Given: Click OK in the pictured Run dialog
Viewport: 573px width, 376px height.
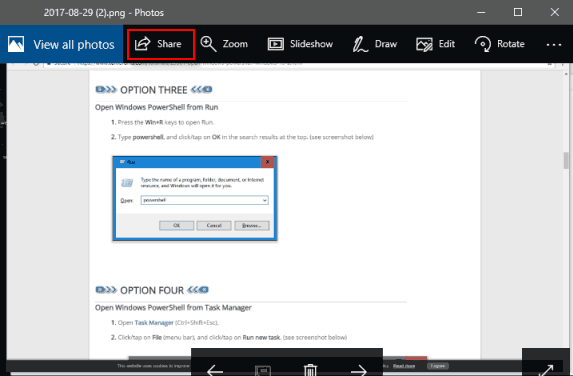Looking at the screenshot, I should click(177, 225).
